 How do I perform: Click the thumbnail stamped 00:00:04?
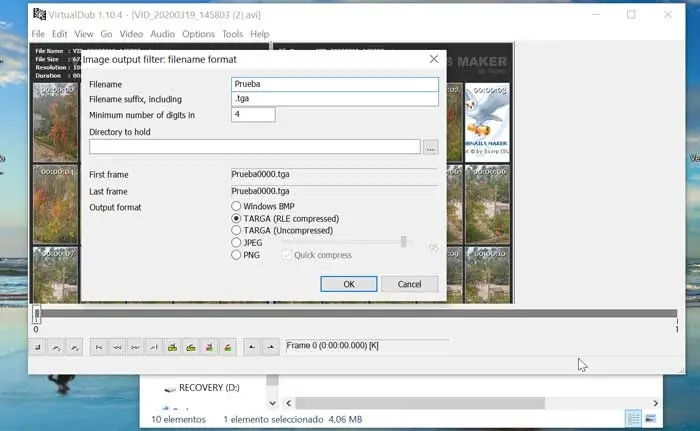55,204
